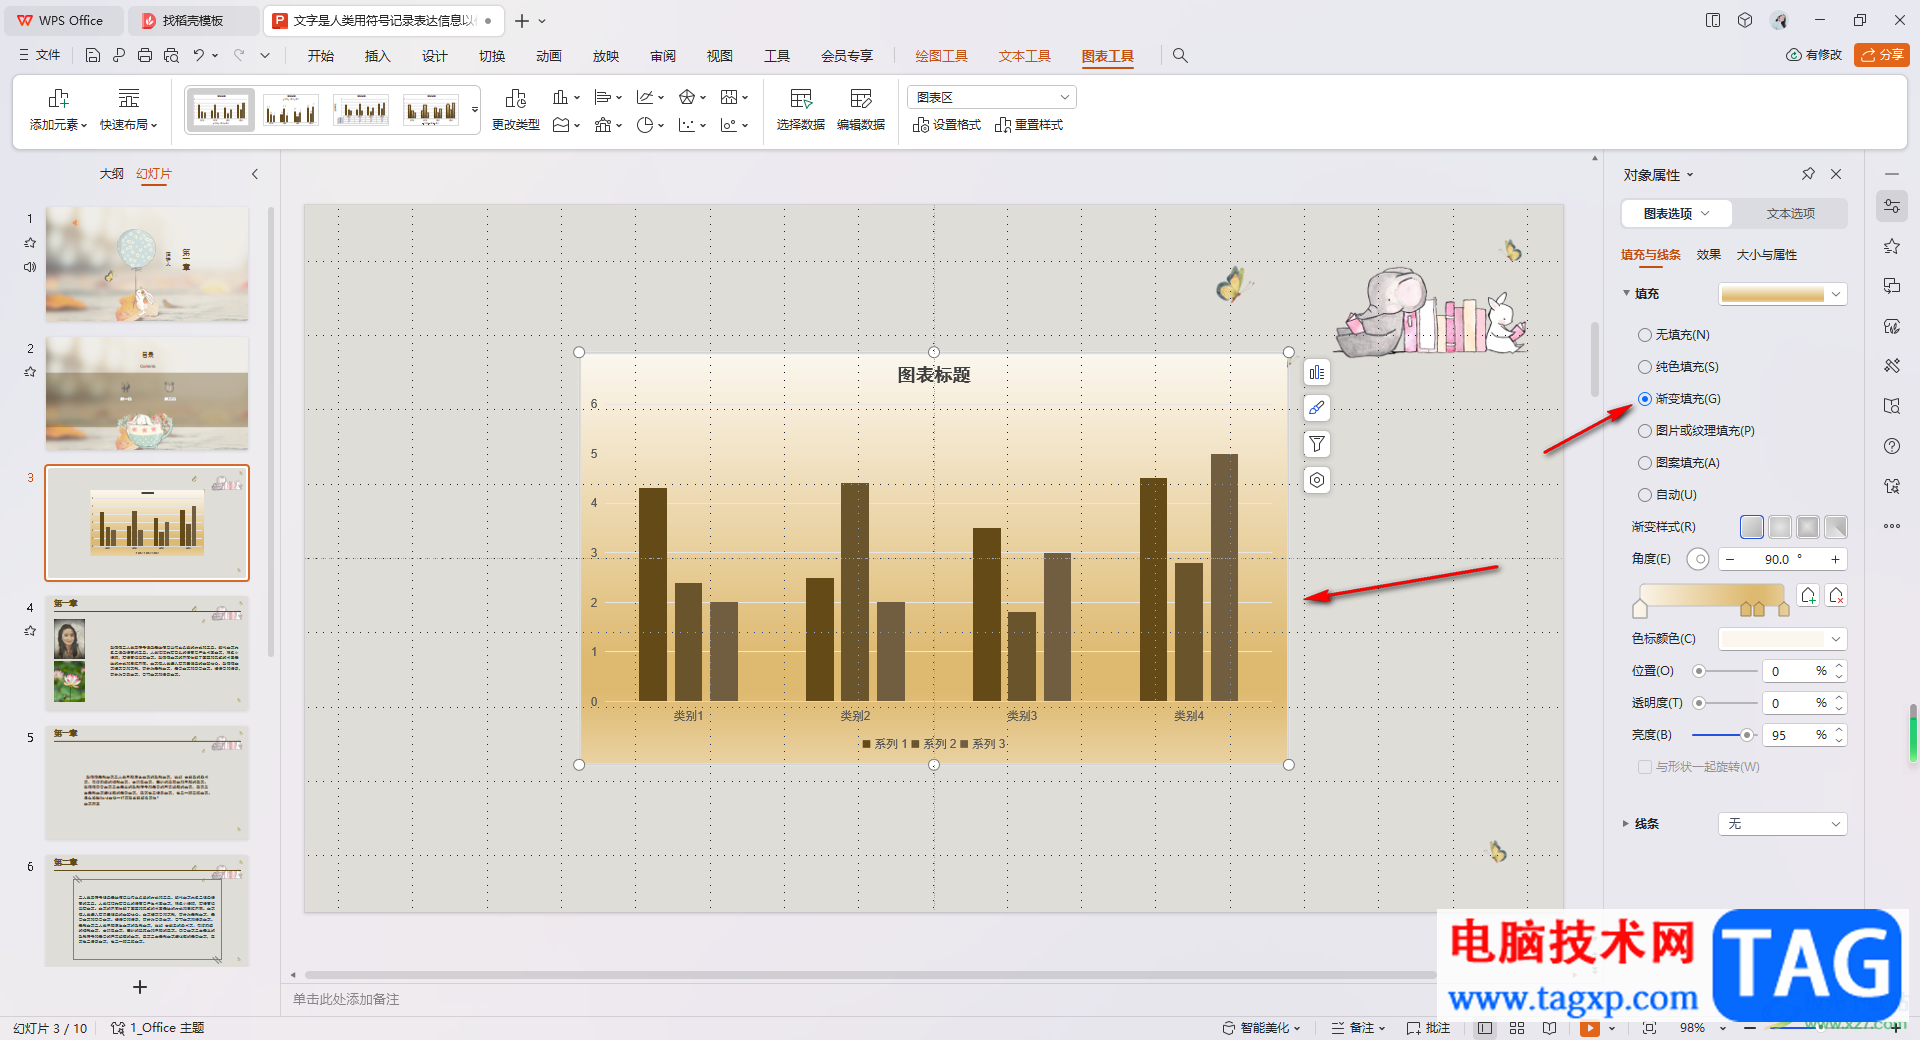
Task: Open the Object Properties (对象属性) title dropdown
Action: pyautogui.click(x=1659, y=175)
